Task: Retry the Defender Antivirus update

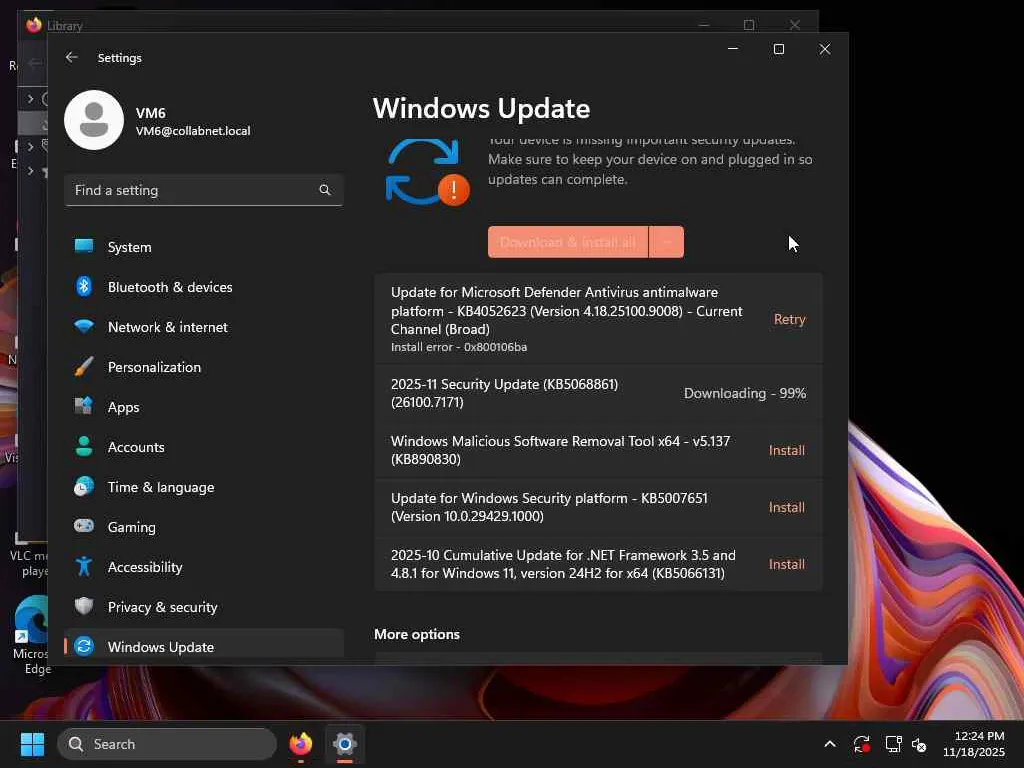Action: click(x=789, y=319)
